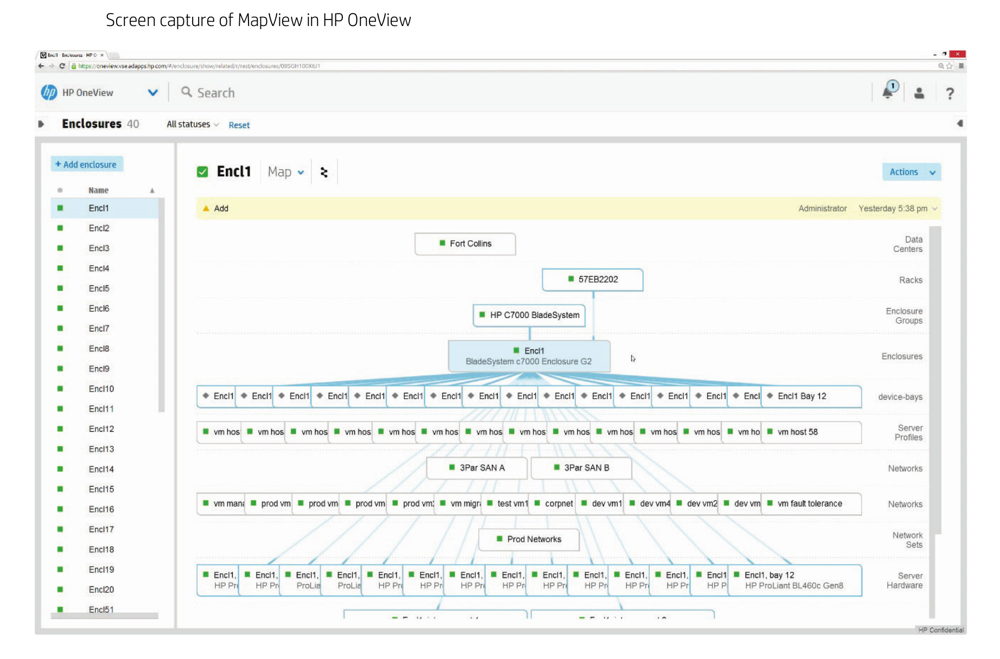
Task: Click the green status checkbox beside Encl1 title
Action: point(203,172)
